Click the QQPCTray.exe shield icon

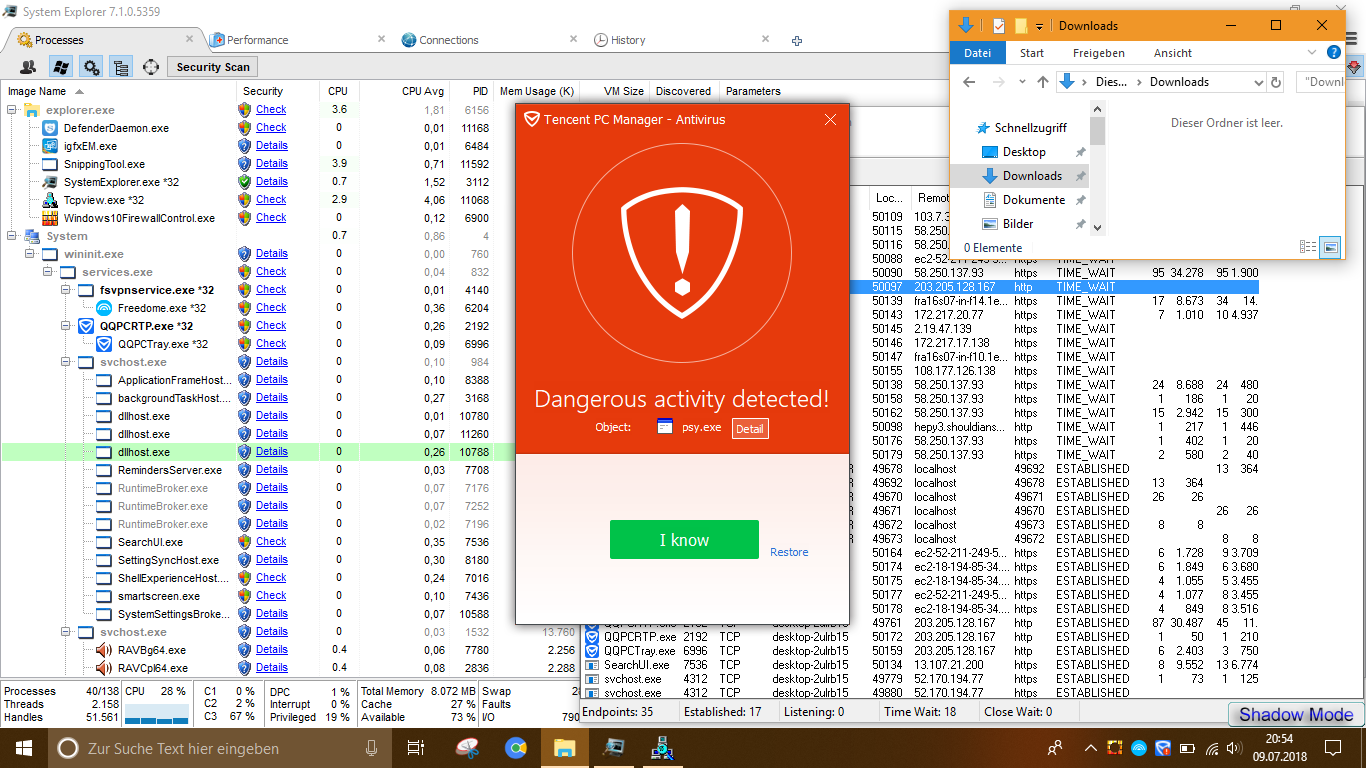click(104, 344)
